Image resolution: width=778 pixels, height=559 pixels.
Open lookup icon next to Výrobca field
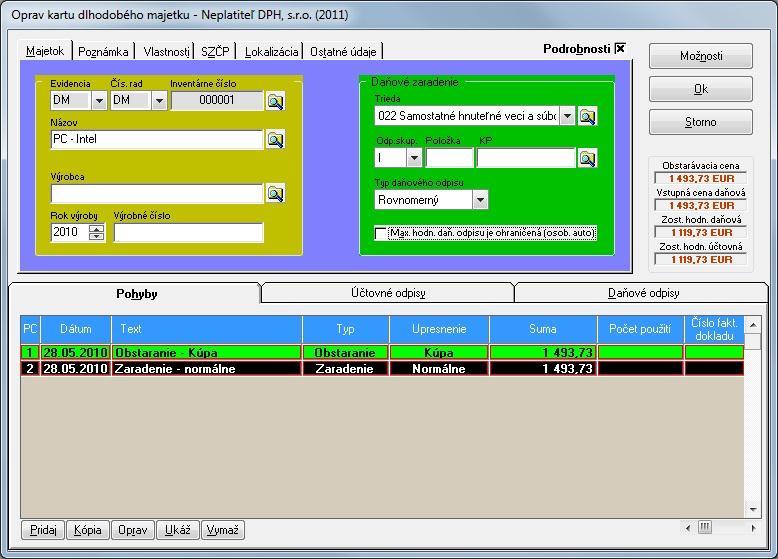[x=275, y=193]
